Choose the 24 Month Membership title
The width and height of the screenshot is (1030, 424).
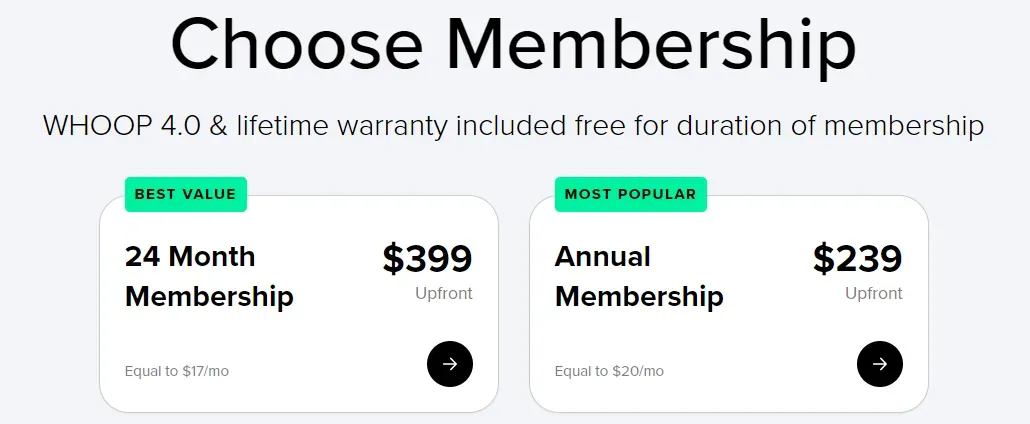(209, 276)
